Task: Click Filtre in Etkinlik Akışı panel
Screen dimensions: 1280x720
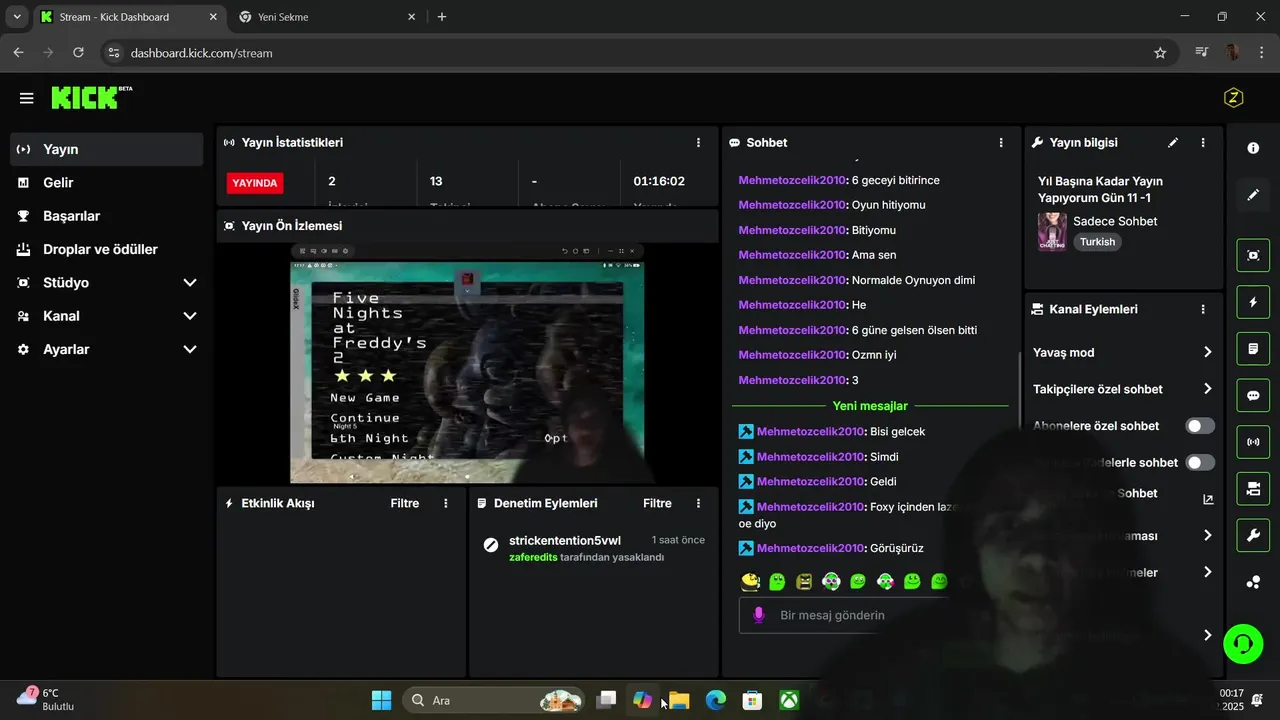Action: tap(405, 503)
